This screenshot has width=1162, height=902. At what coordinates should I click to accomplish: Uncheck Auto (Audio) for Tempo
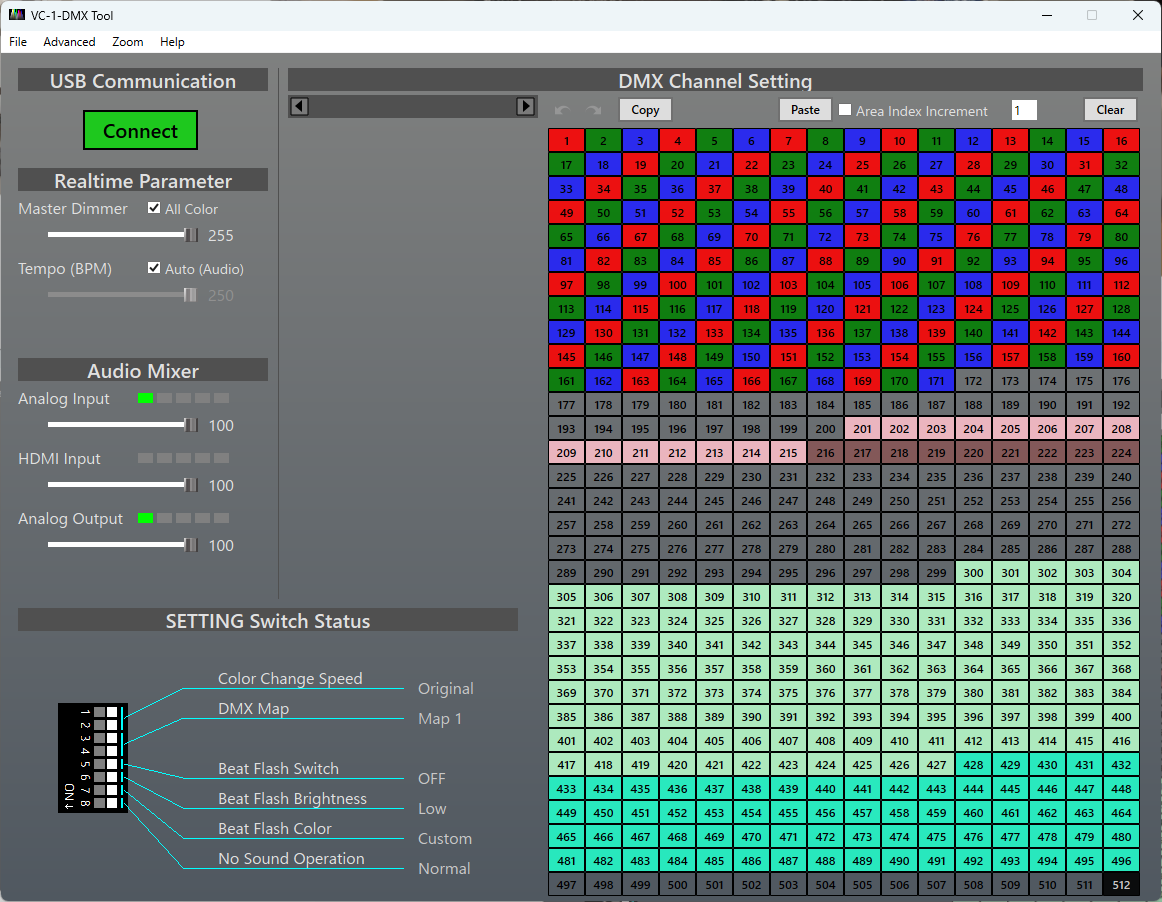[x=154, y=268]
